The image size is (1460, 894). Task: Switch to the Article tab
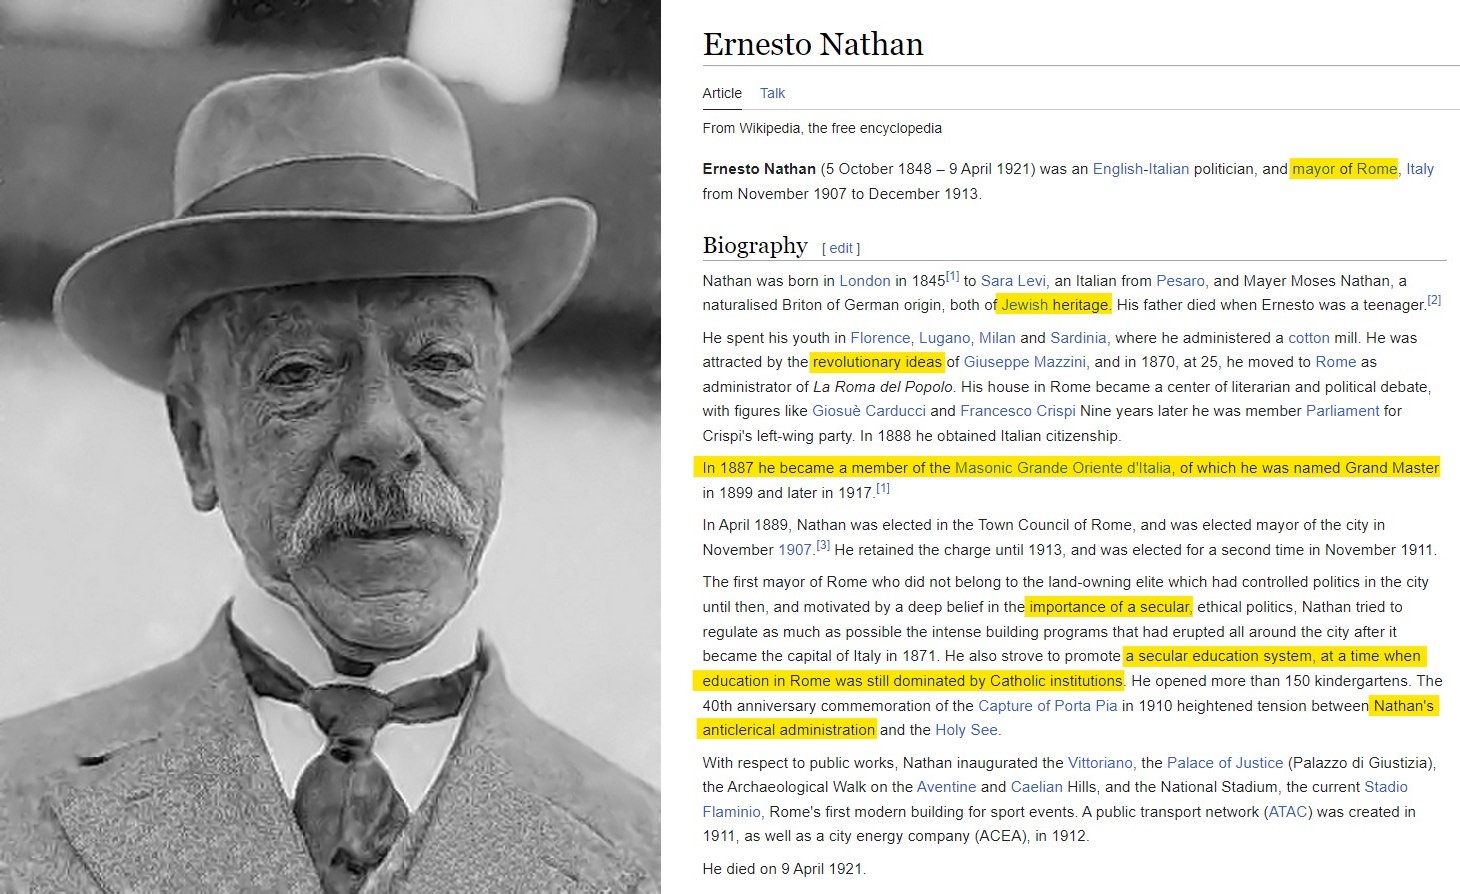722,93
